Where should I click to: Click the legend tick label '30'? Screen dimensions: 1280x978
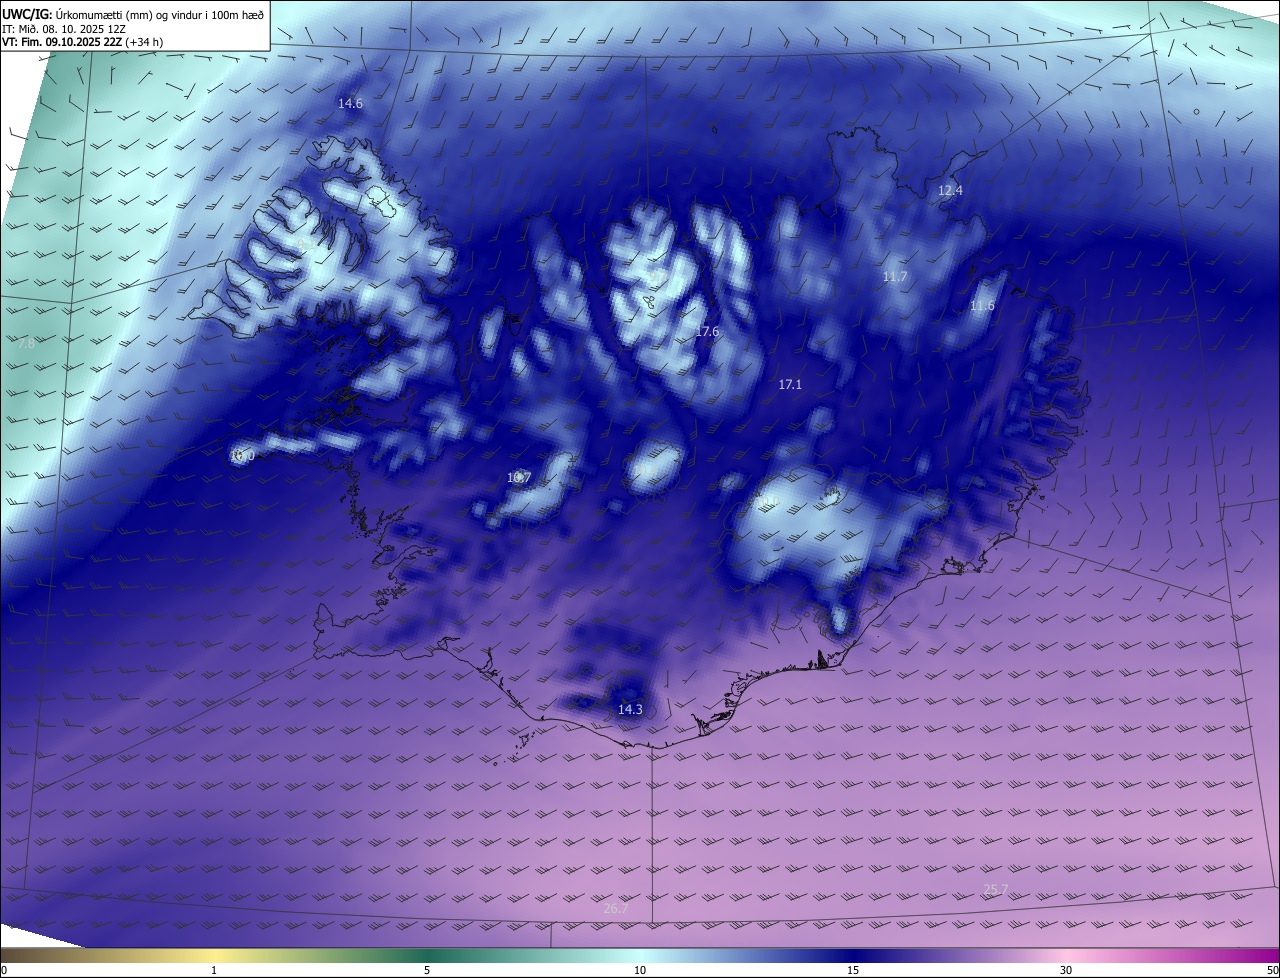tap(1066, 970)
